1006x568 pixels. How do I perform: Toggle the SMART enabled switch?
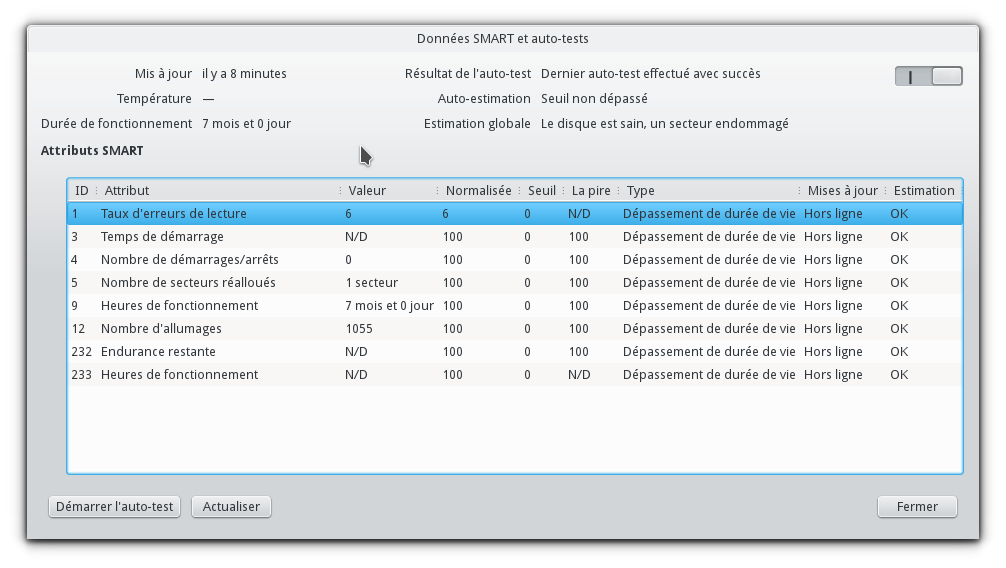click(928, 76)
